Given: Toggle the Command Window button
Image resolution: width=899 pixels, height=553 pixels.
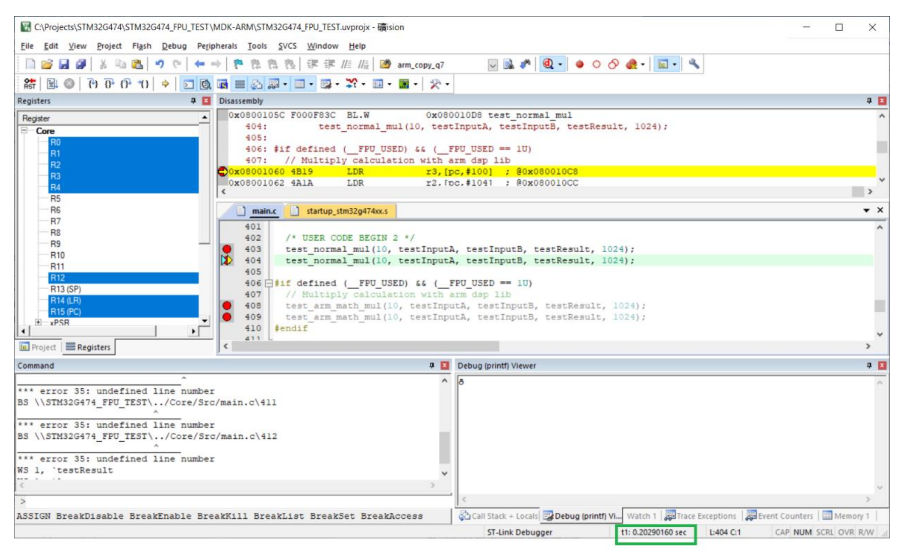Looking at the screenshot, I should 188,84.
